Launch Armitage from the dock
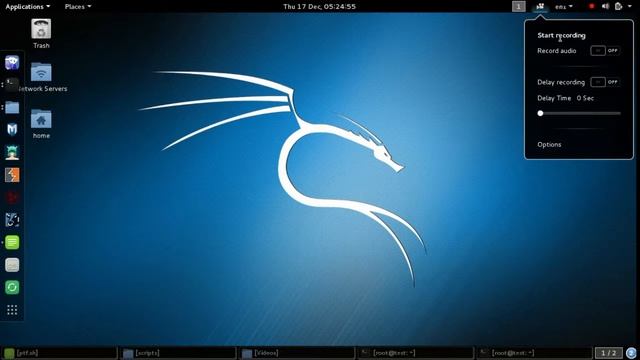This screenshot has width=640, height=360. click(x=12, y=152)
